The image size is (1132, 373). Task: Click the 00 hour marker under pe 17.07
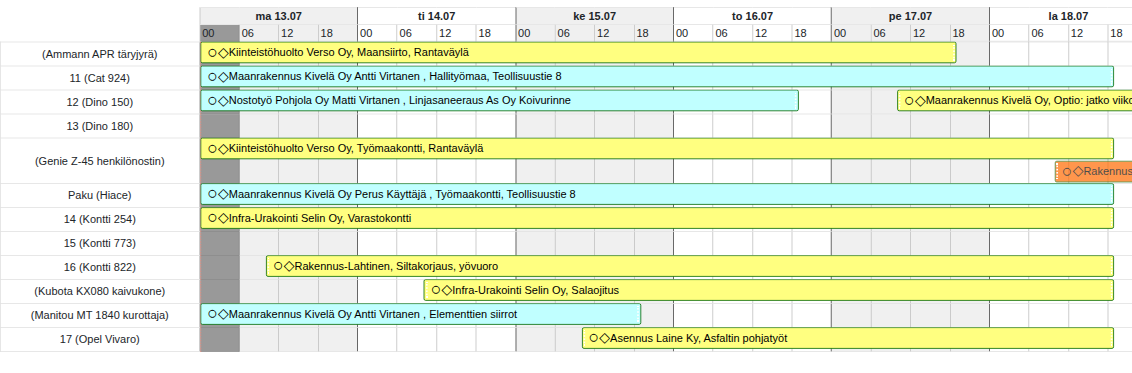851,33
